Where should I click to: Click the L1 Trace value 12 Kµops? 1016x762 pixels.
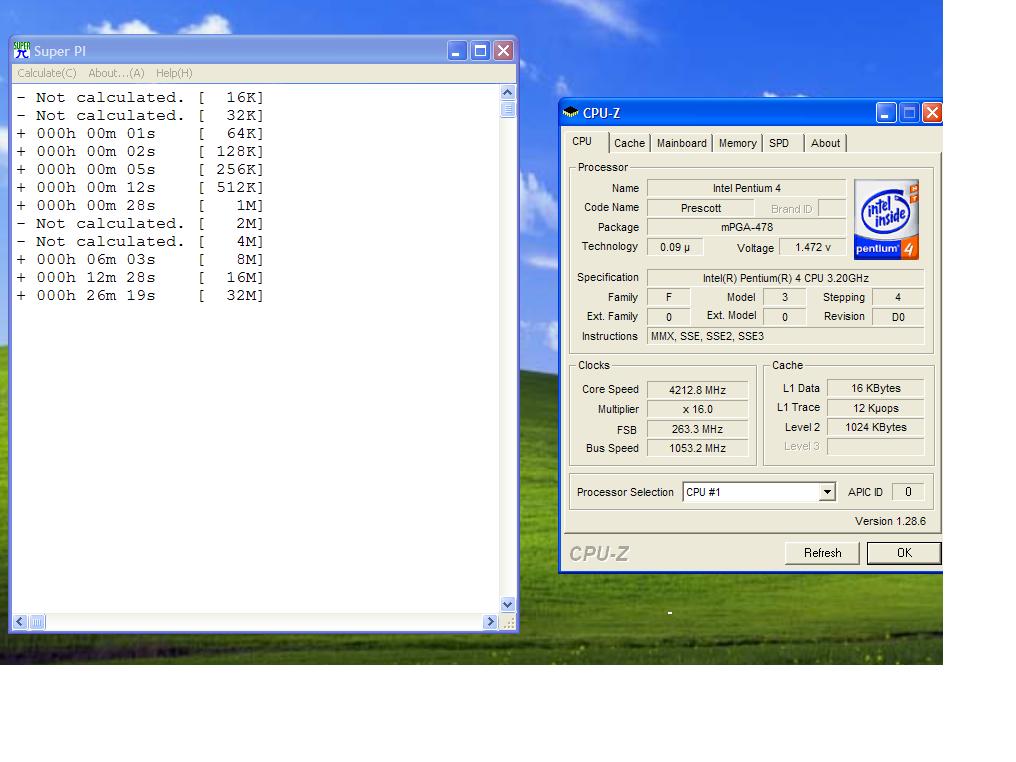[x=875, y=408]
